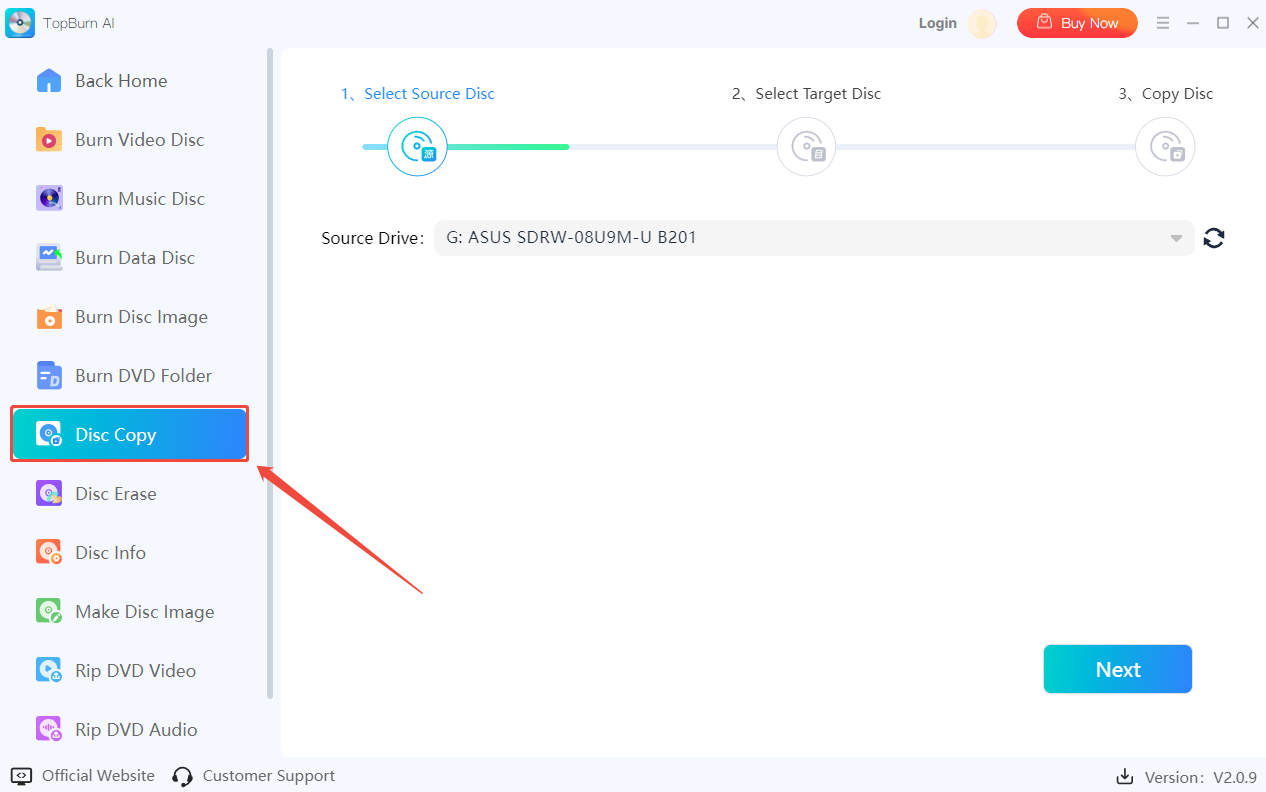Open the hamburger menu in title bar
Screen dimensions: 1266x792
point(1163,23)
